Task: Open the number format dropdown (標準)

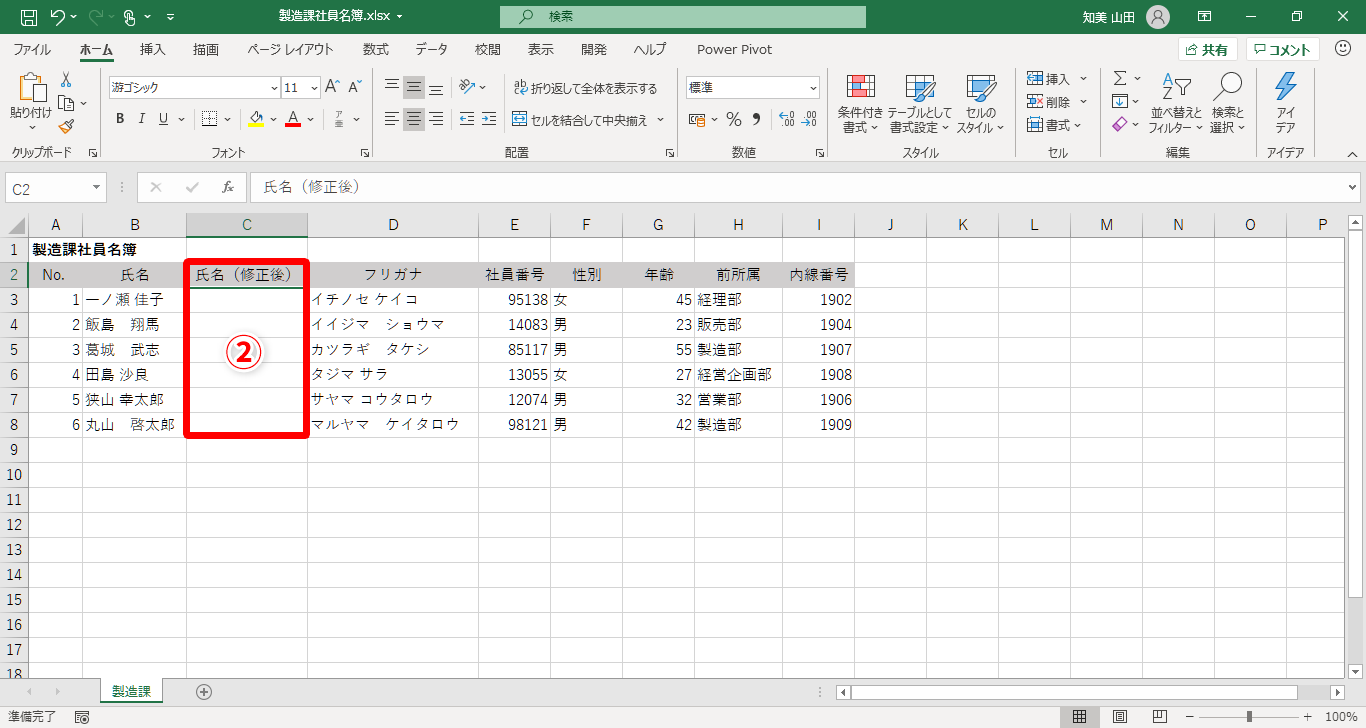Action: pyautogui.click(x=812, y=87)
